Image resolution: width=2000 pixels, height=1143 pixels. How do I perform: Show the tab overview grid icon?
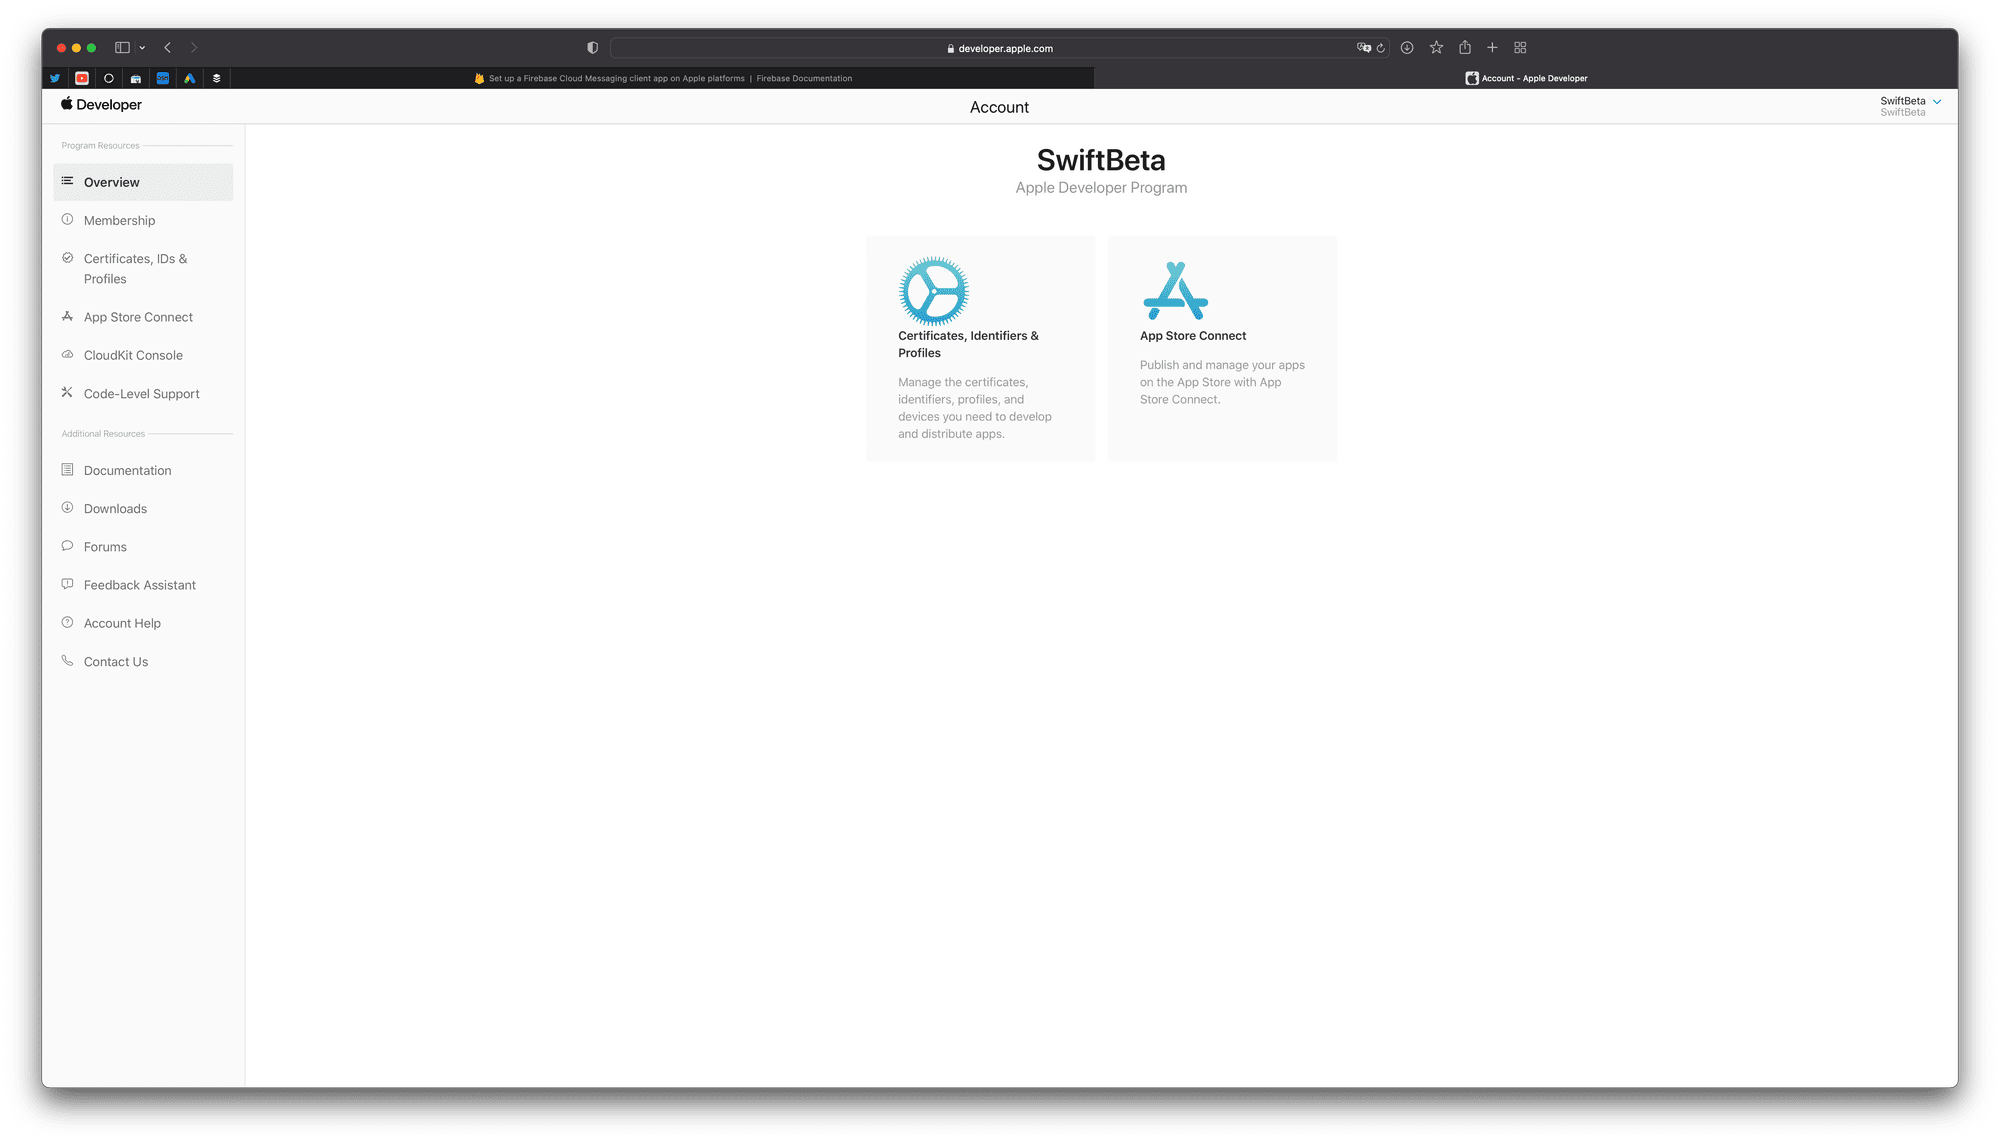[1520, 48]
